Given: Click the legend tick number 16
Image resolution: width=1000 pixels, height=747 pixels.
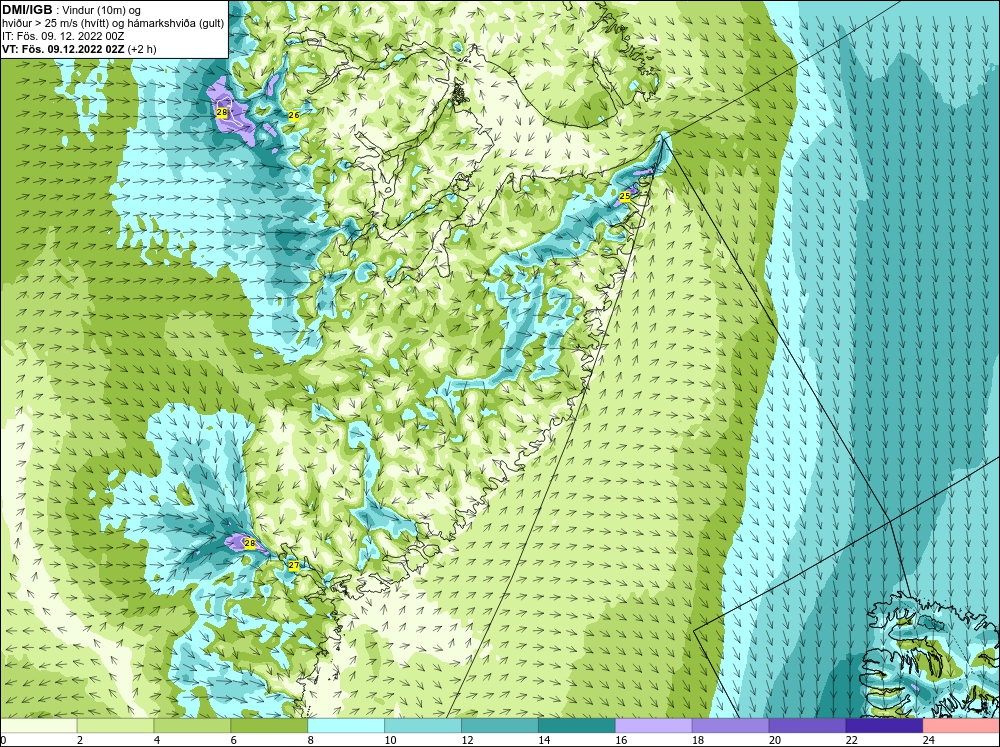Looking at the screenshot, I should point(621,740).
